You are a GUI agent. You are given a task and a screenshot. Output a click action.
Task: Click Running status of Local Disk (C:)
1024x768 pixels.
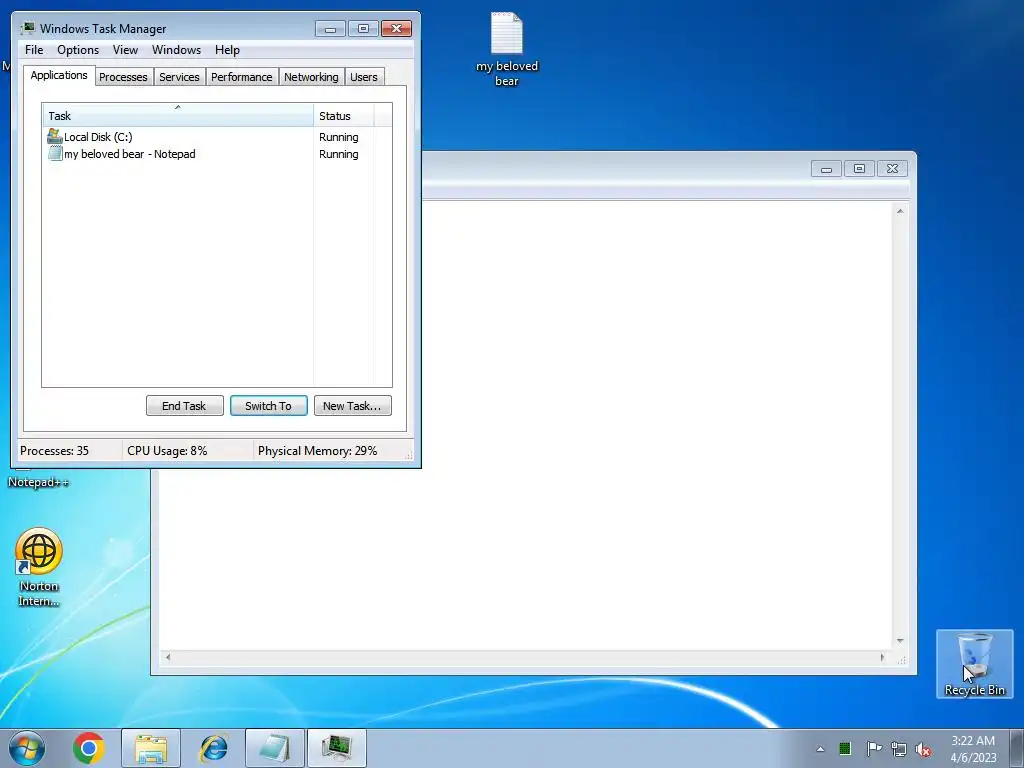(x=338, y=137)
